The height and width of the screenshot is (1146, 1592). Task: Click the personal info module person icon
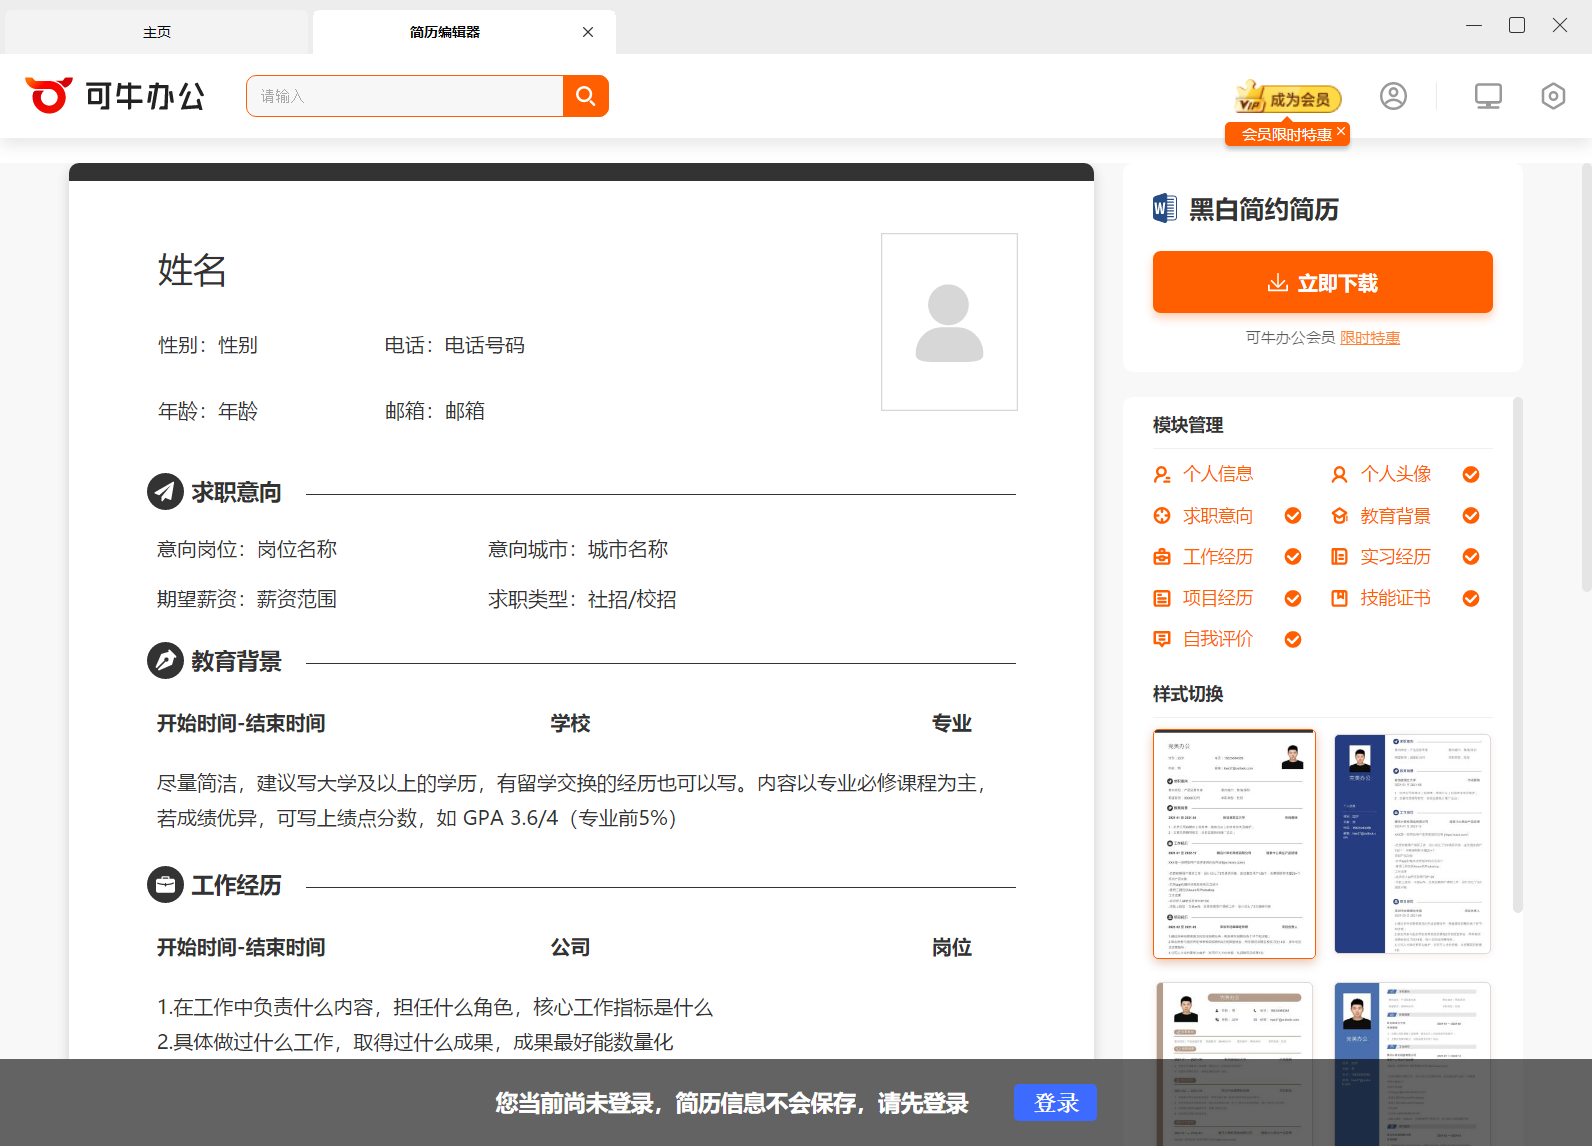(1162, 474)
